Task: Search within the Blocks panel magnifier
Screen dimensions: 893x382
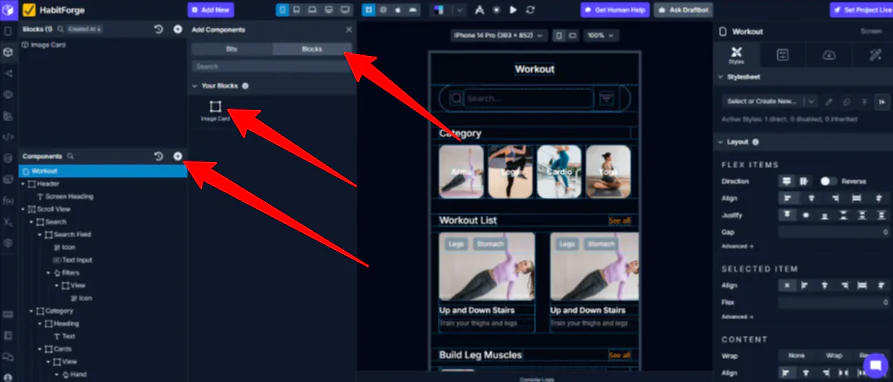Action: coord(60,29)
